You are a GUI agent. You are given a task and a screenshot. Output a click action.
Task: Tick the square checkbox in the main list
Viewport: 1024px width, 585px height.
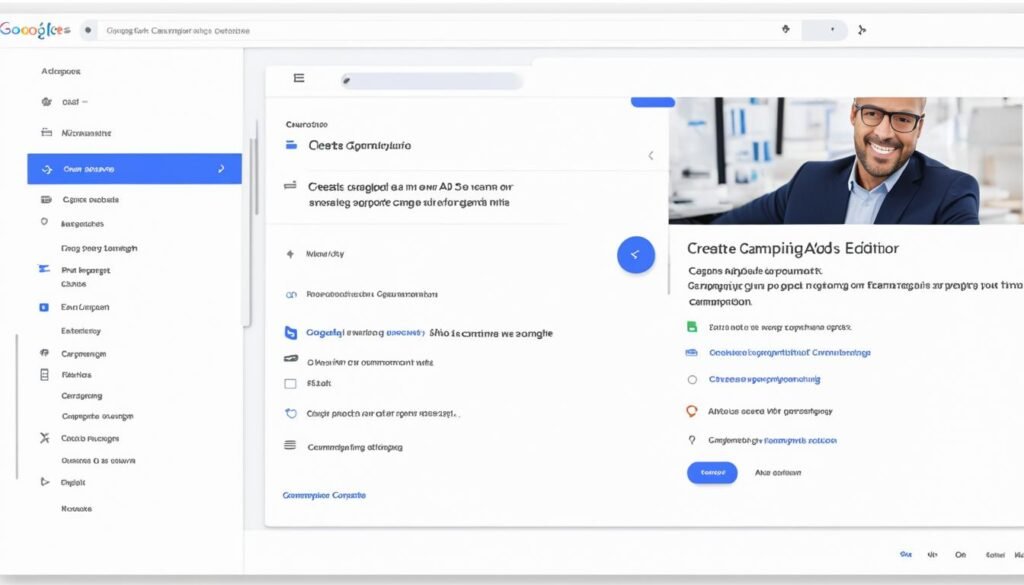pos(291,384)
